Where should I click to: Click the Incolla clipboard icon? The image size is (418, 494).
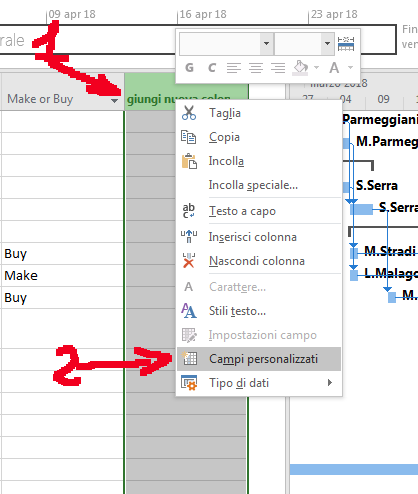click(189, 161)
